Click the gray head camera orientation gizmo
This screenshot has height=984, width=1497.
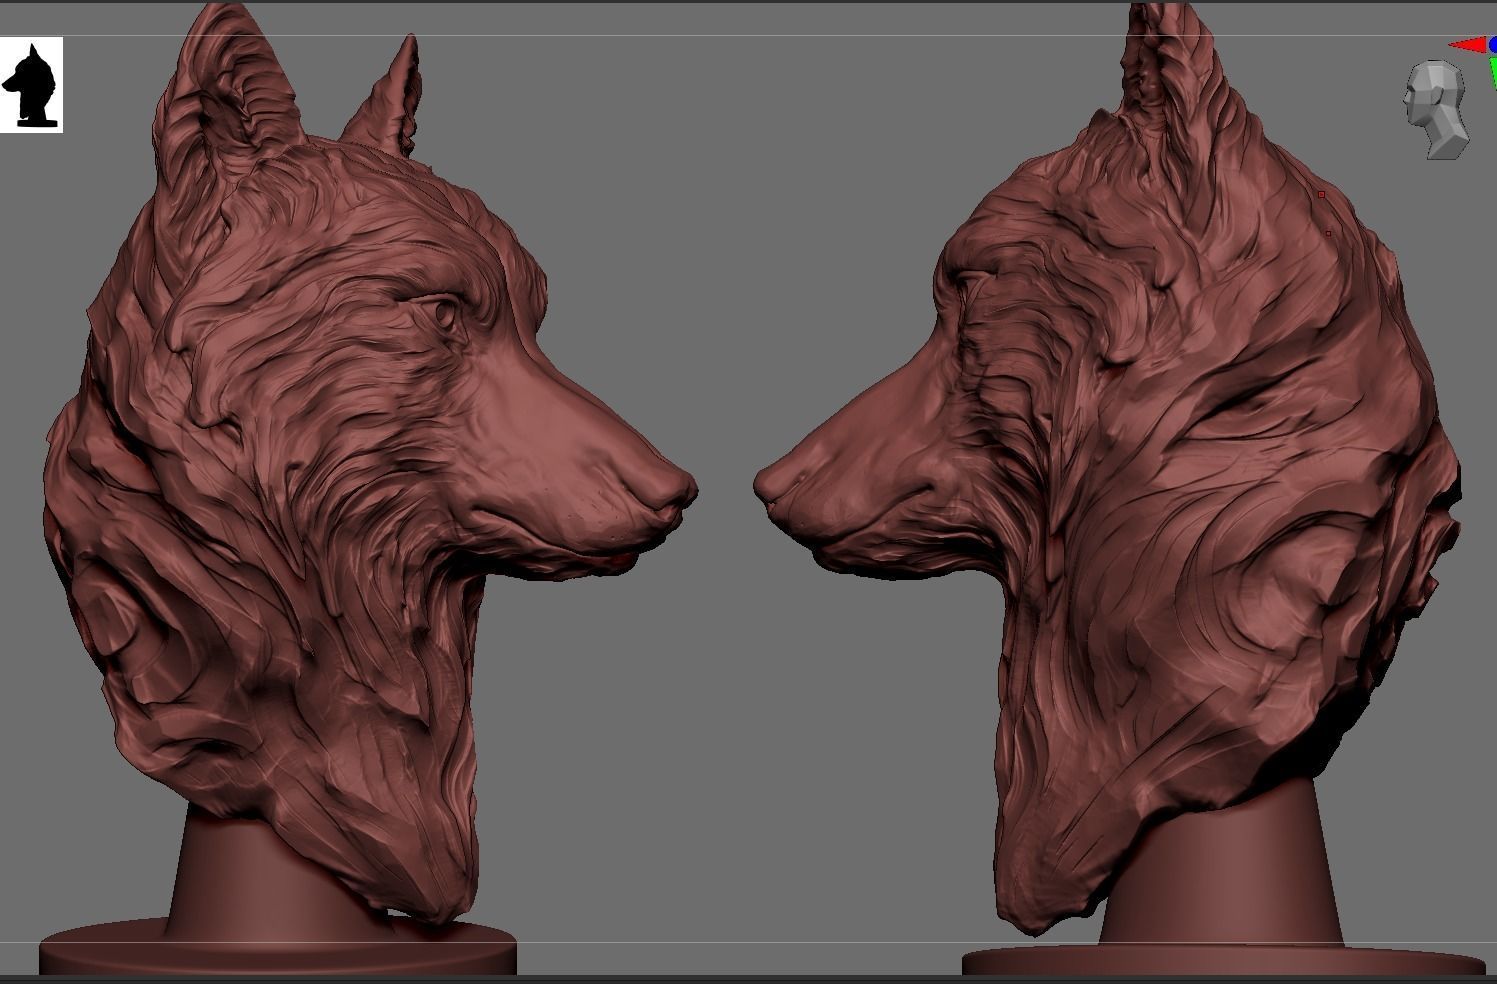coord(1437,110)
